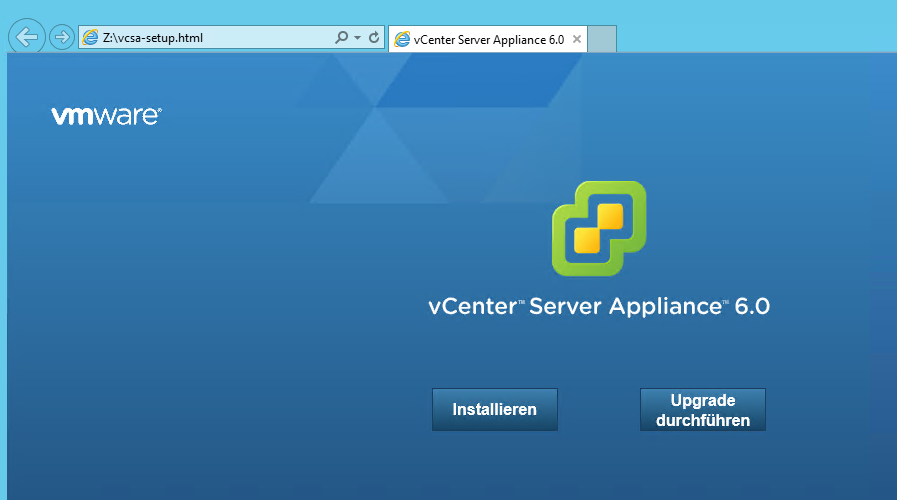Click the Internet Explorer page icon in address bar
The width and height of the screenshot is (897, 500).
coord(90,38)
